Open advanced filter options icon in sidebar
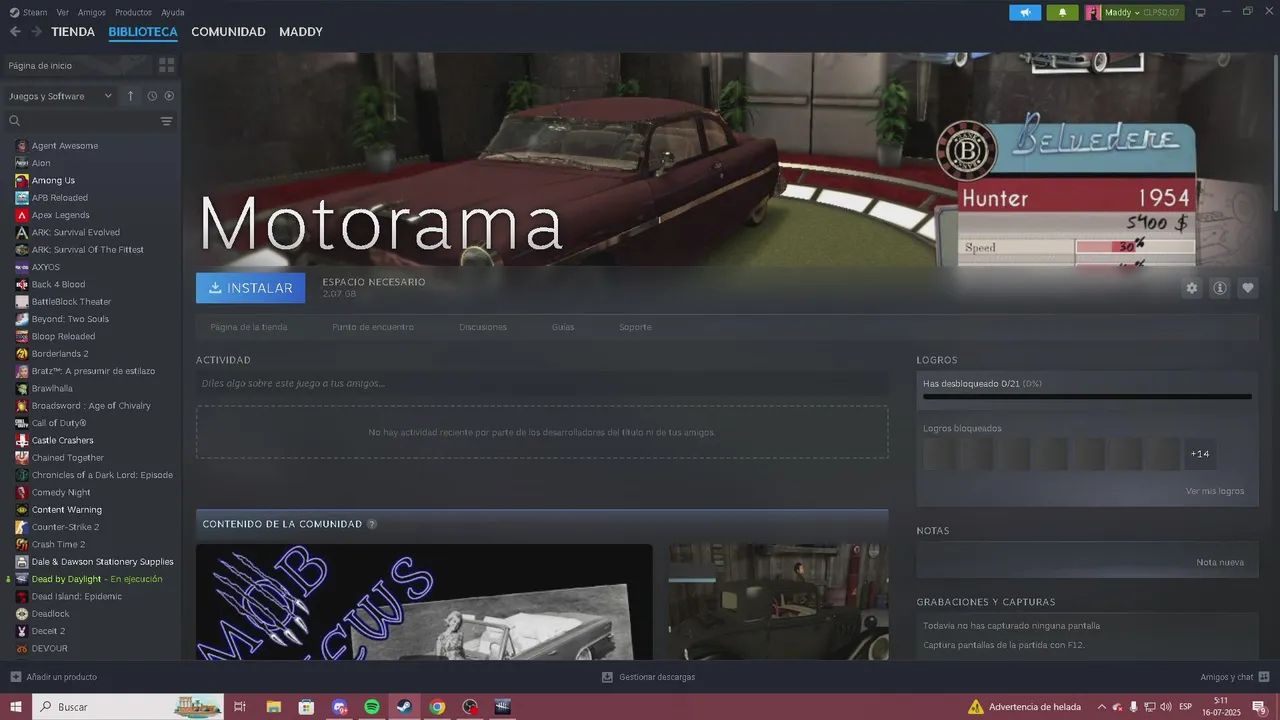 point(167,121)
